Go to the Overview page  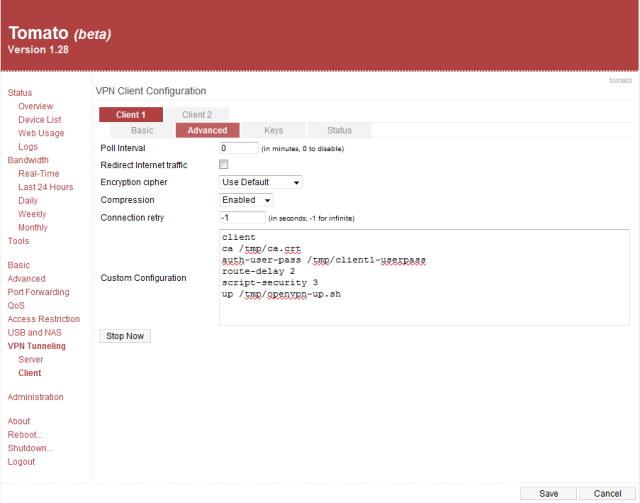coord(36,106)
